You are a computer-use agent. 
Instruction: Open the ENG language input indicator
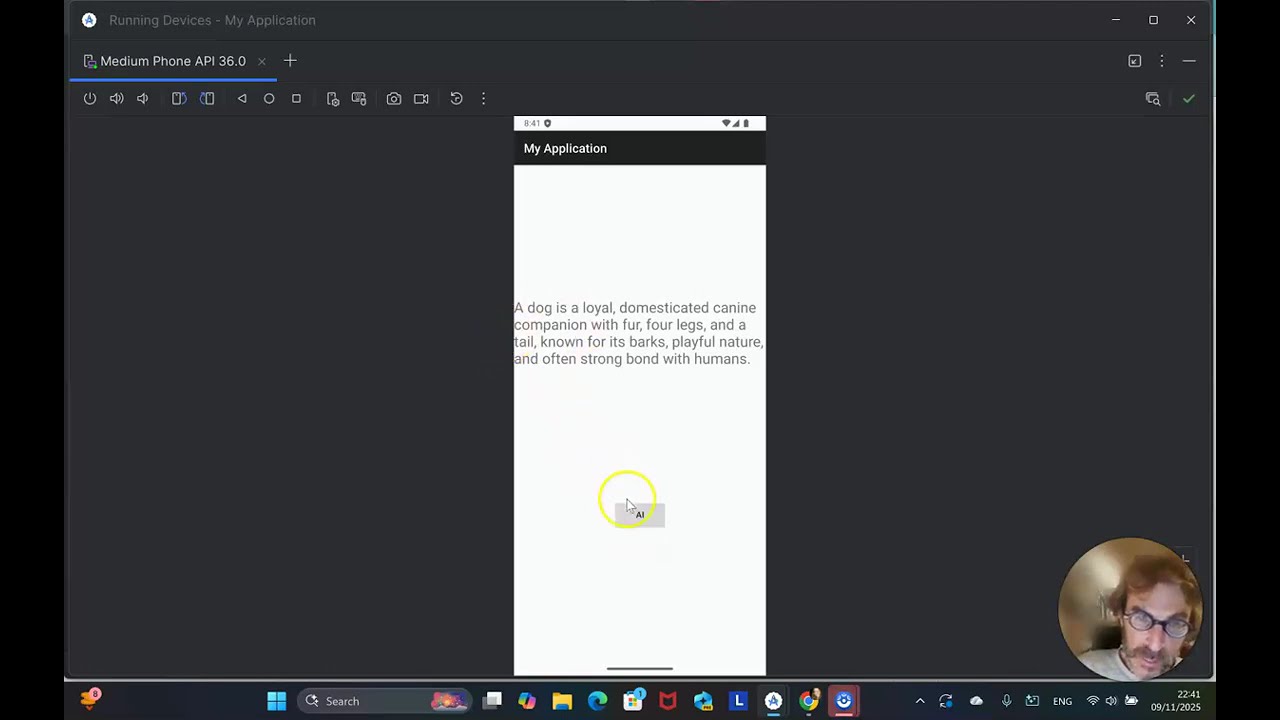click(x=1062, y=701)
